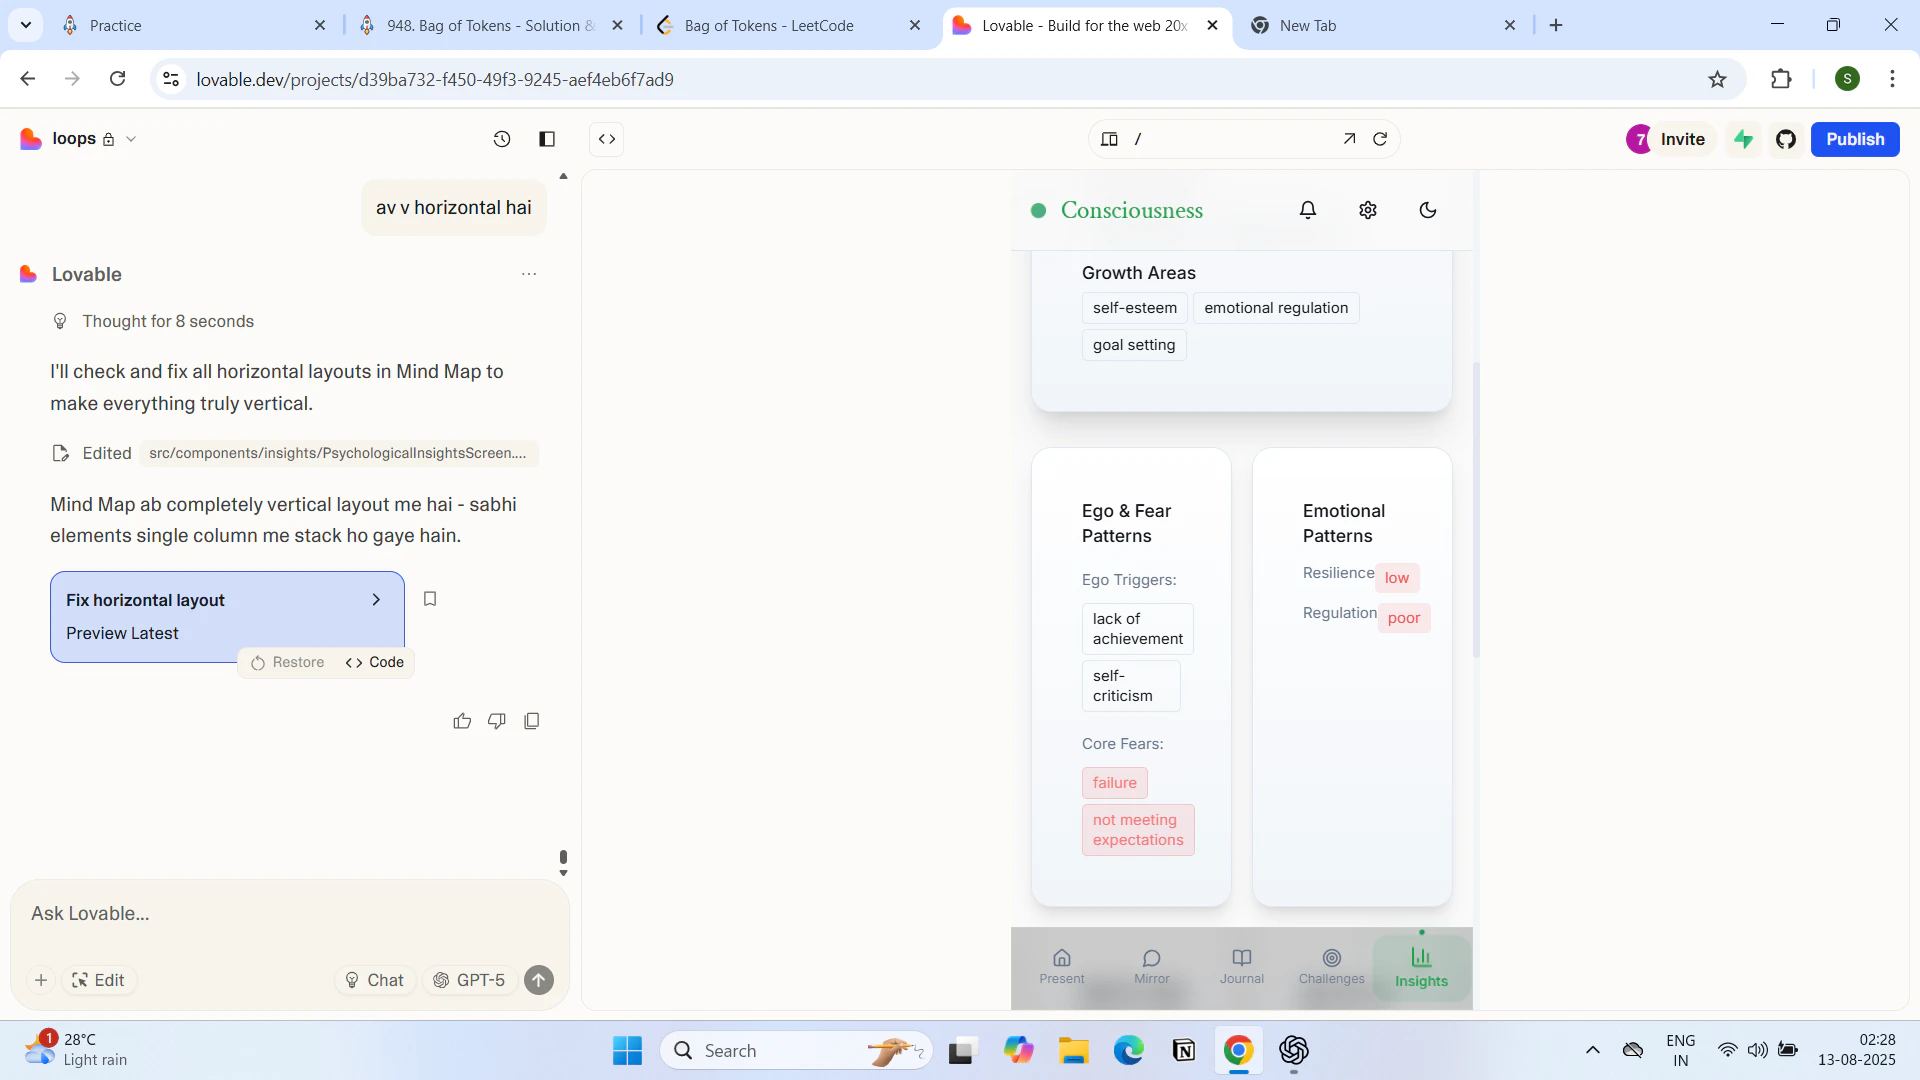This screenshot has height=1080, width=1920.
Task: Refresh the preview pane
Action: [x=1380, y=139]
